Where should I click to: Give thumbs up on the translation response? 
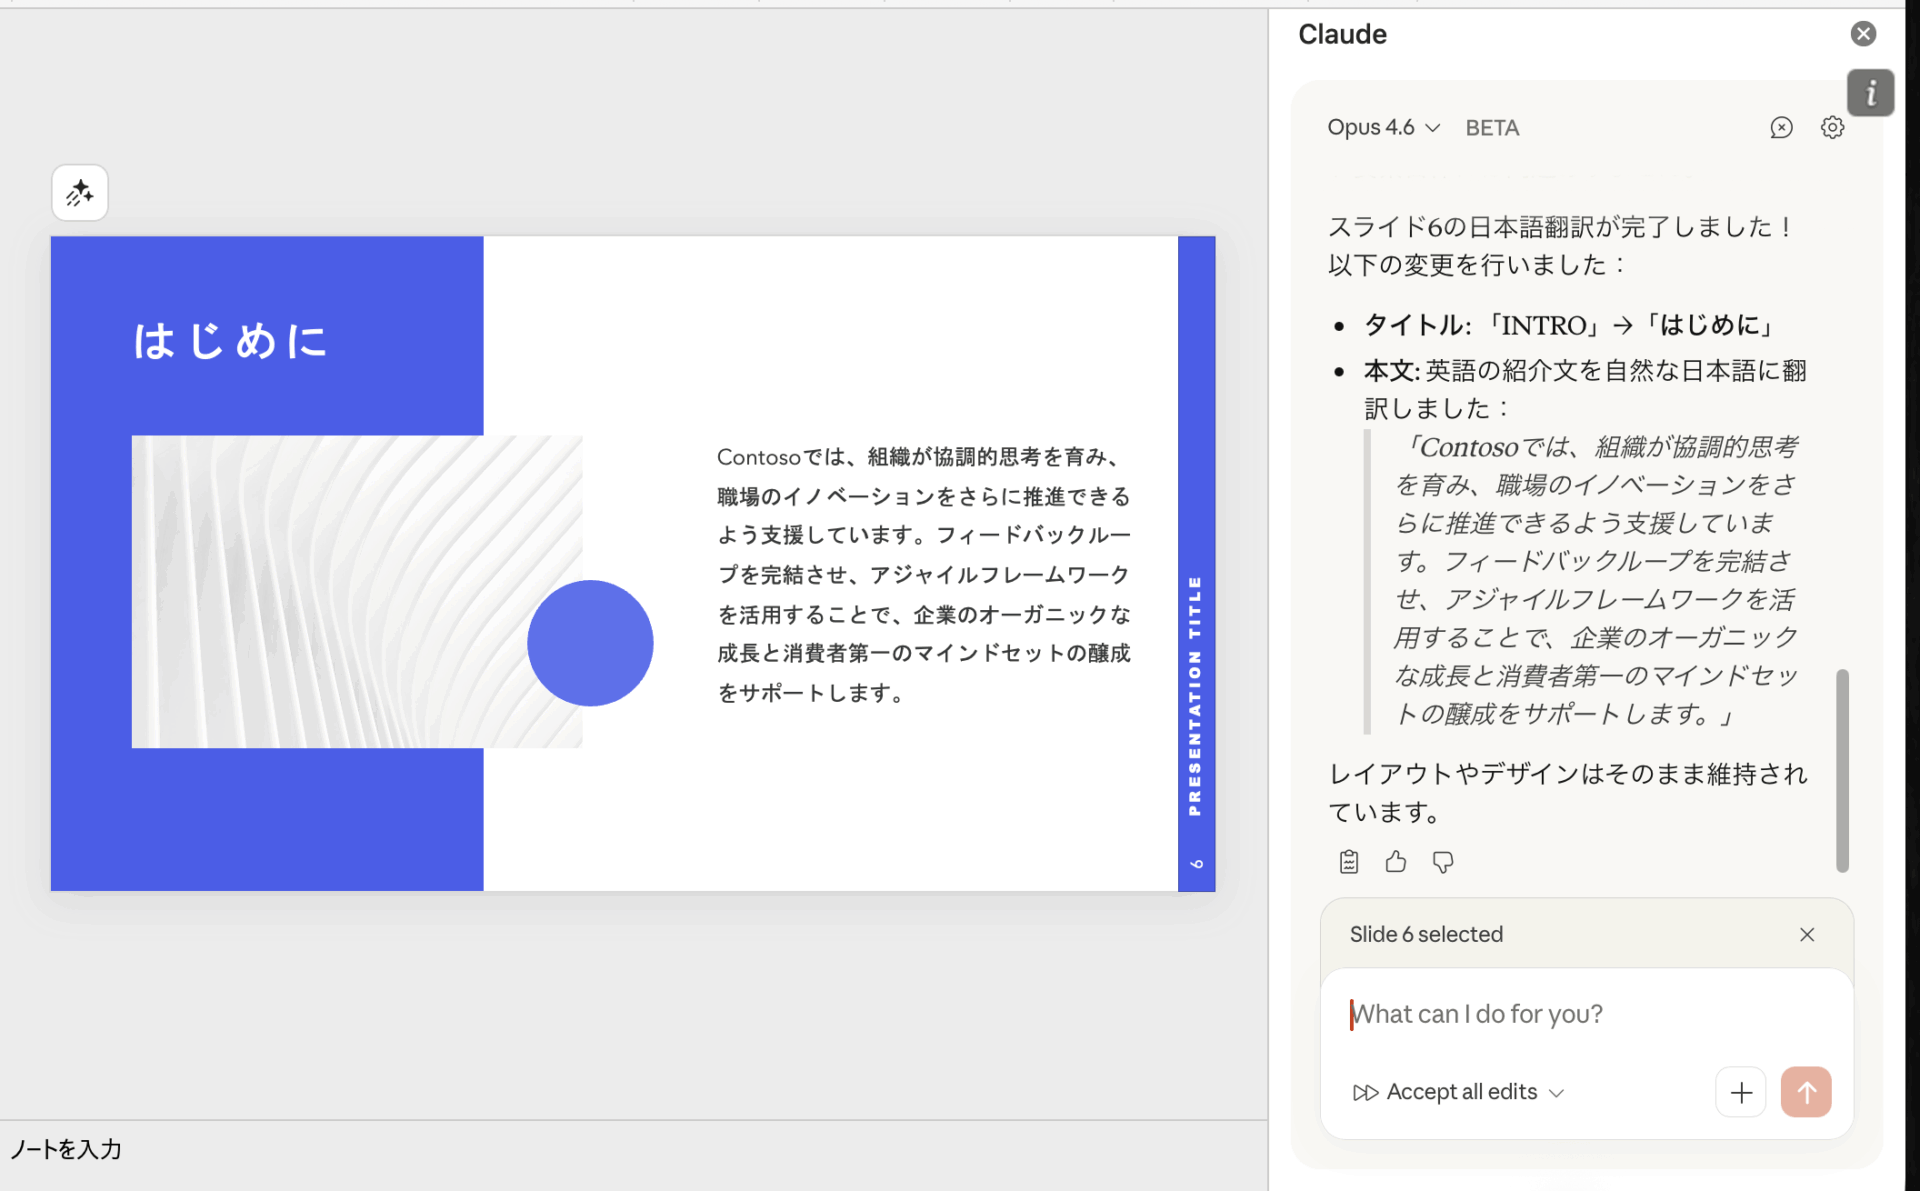coord(1396,861)
